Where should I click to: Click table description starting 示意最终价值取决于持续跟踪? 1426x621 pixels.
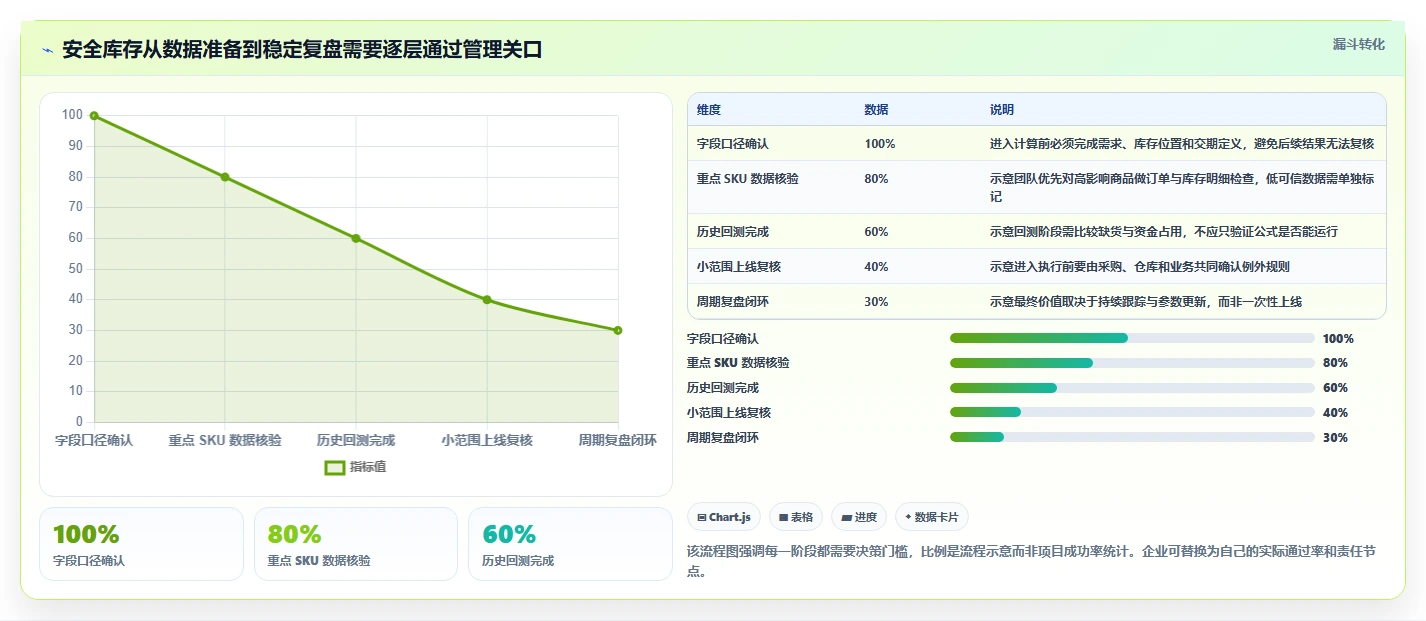click(1146, 302)
